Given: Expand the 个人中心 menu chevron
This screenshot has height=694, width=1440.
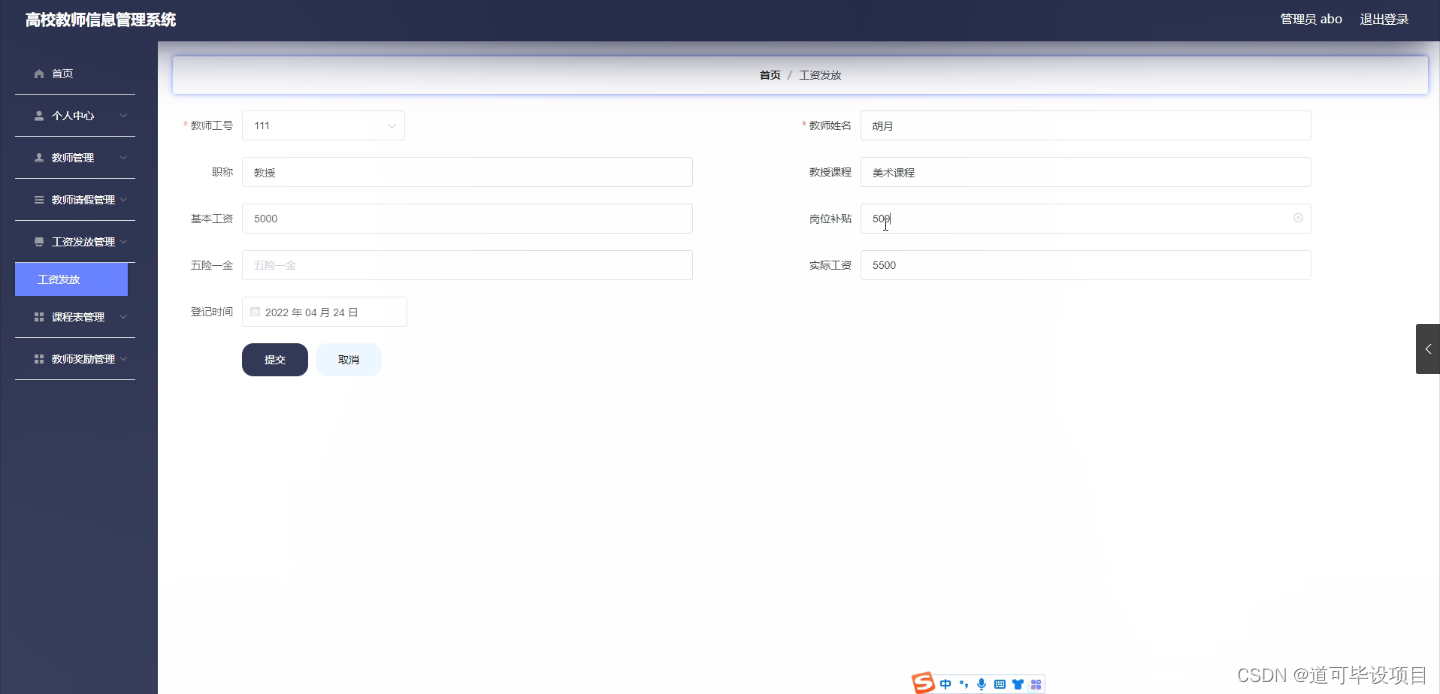Looking at the screenshot, I should click(122, 116).
